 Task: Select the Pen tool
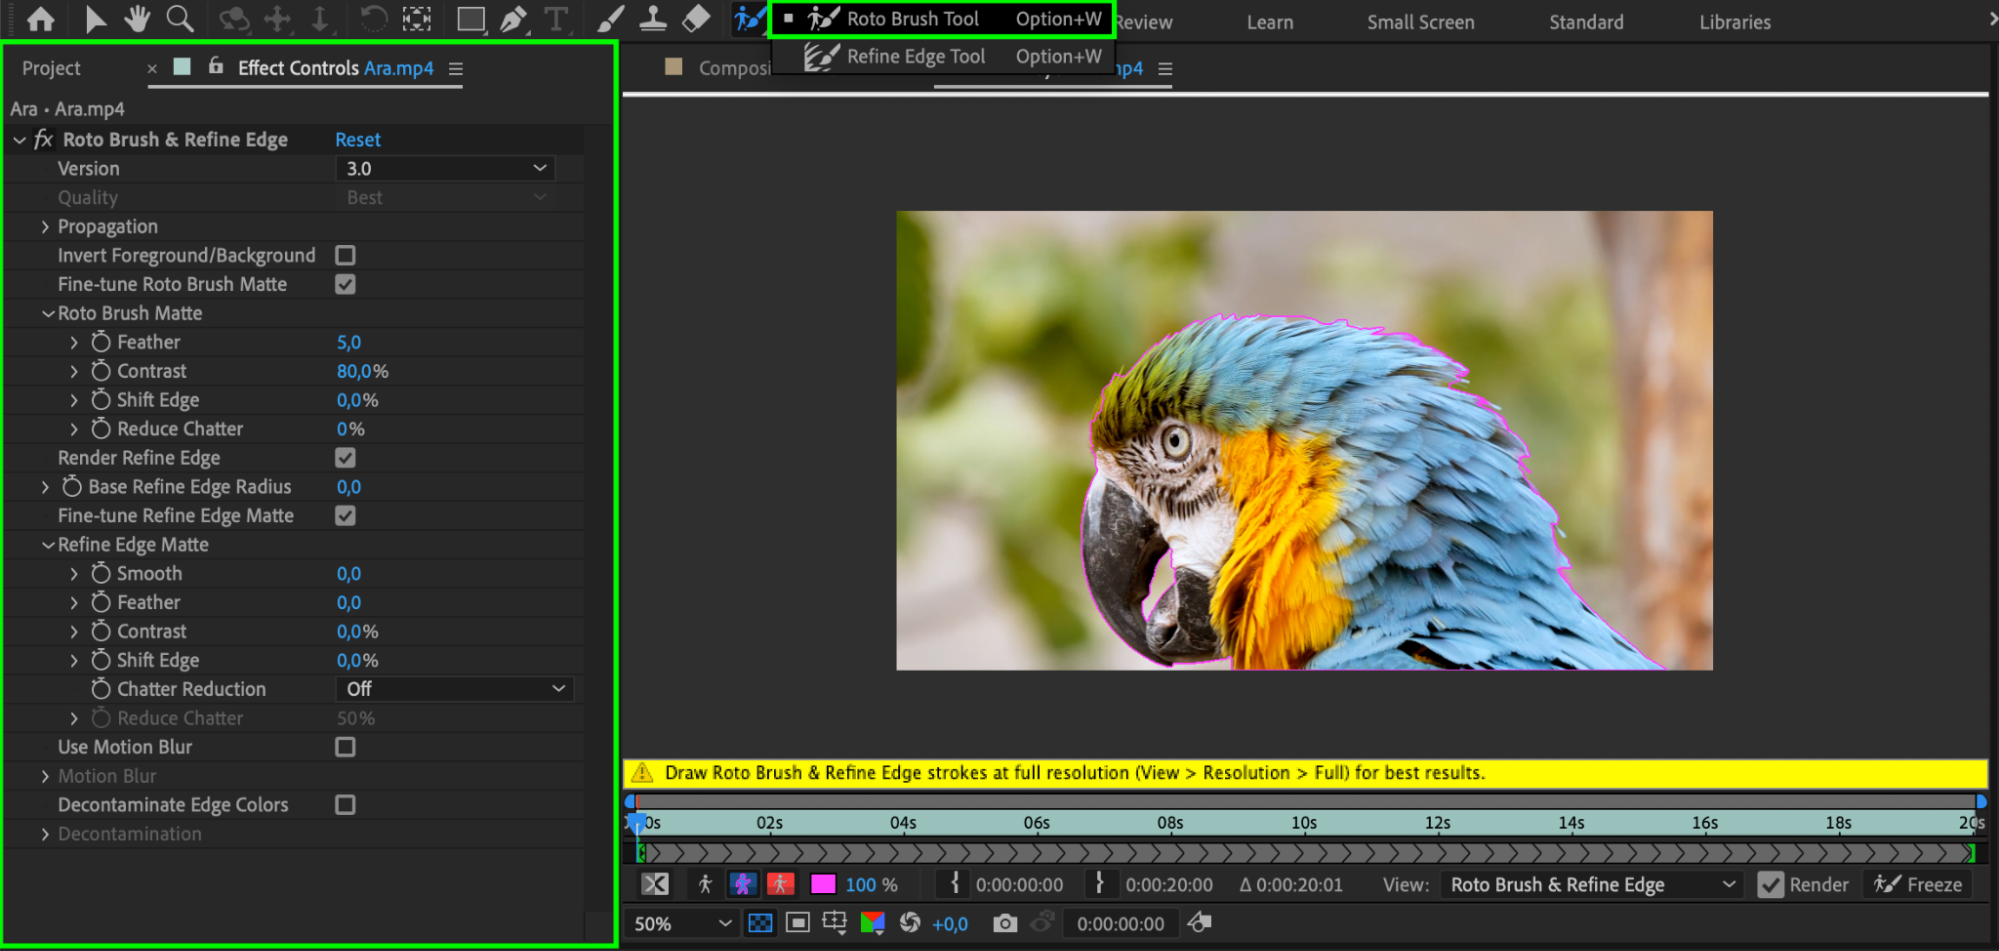[513, 19]
